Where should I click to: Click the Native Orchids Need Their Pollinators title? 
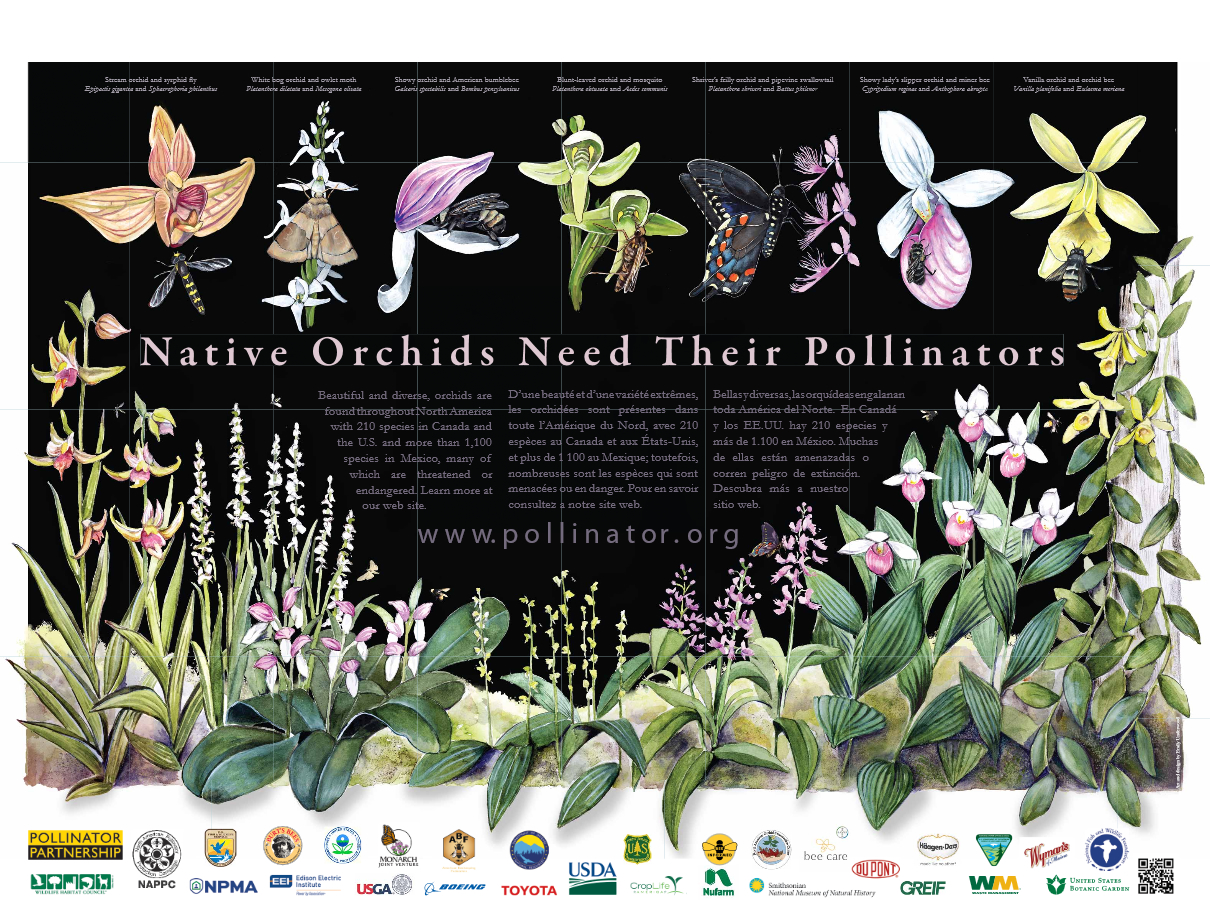coord(603,353)
